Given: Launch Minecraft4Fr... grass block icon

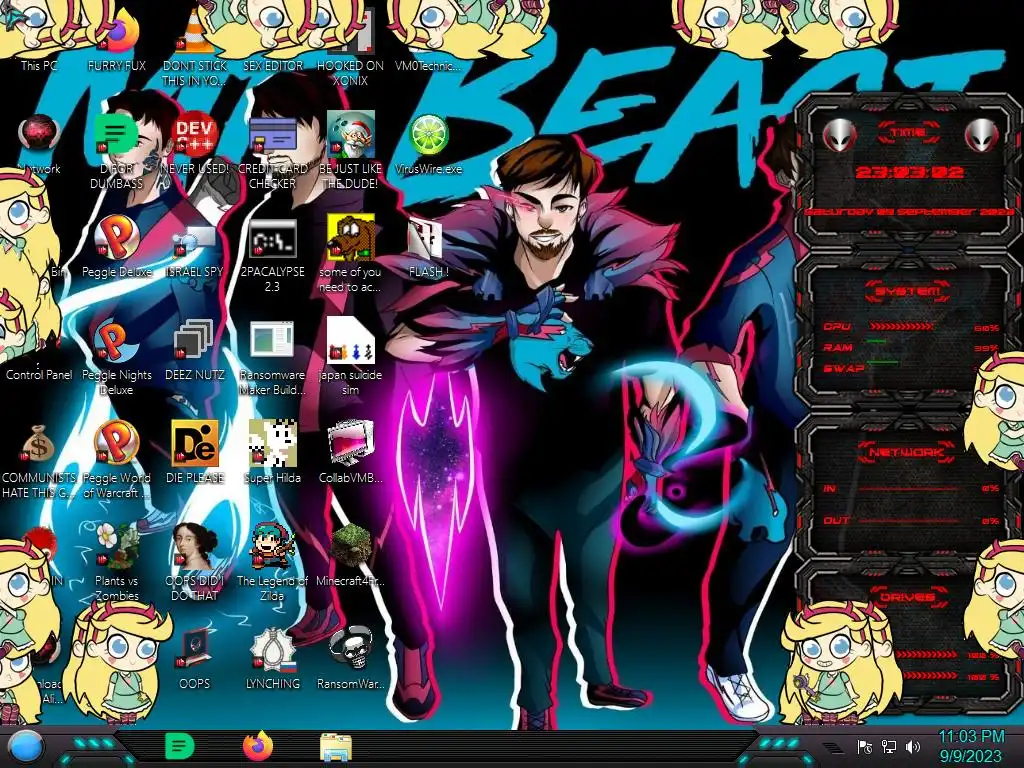Looking at the screenshot, I should [351, 546].
